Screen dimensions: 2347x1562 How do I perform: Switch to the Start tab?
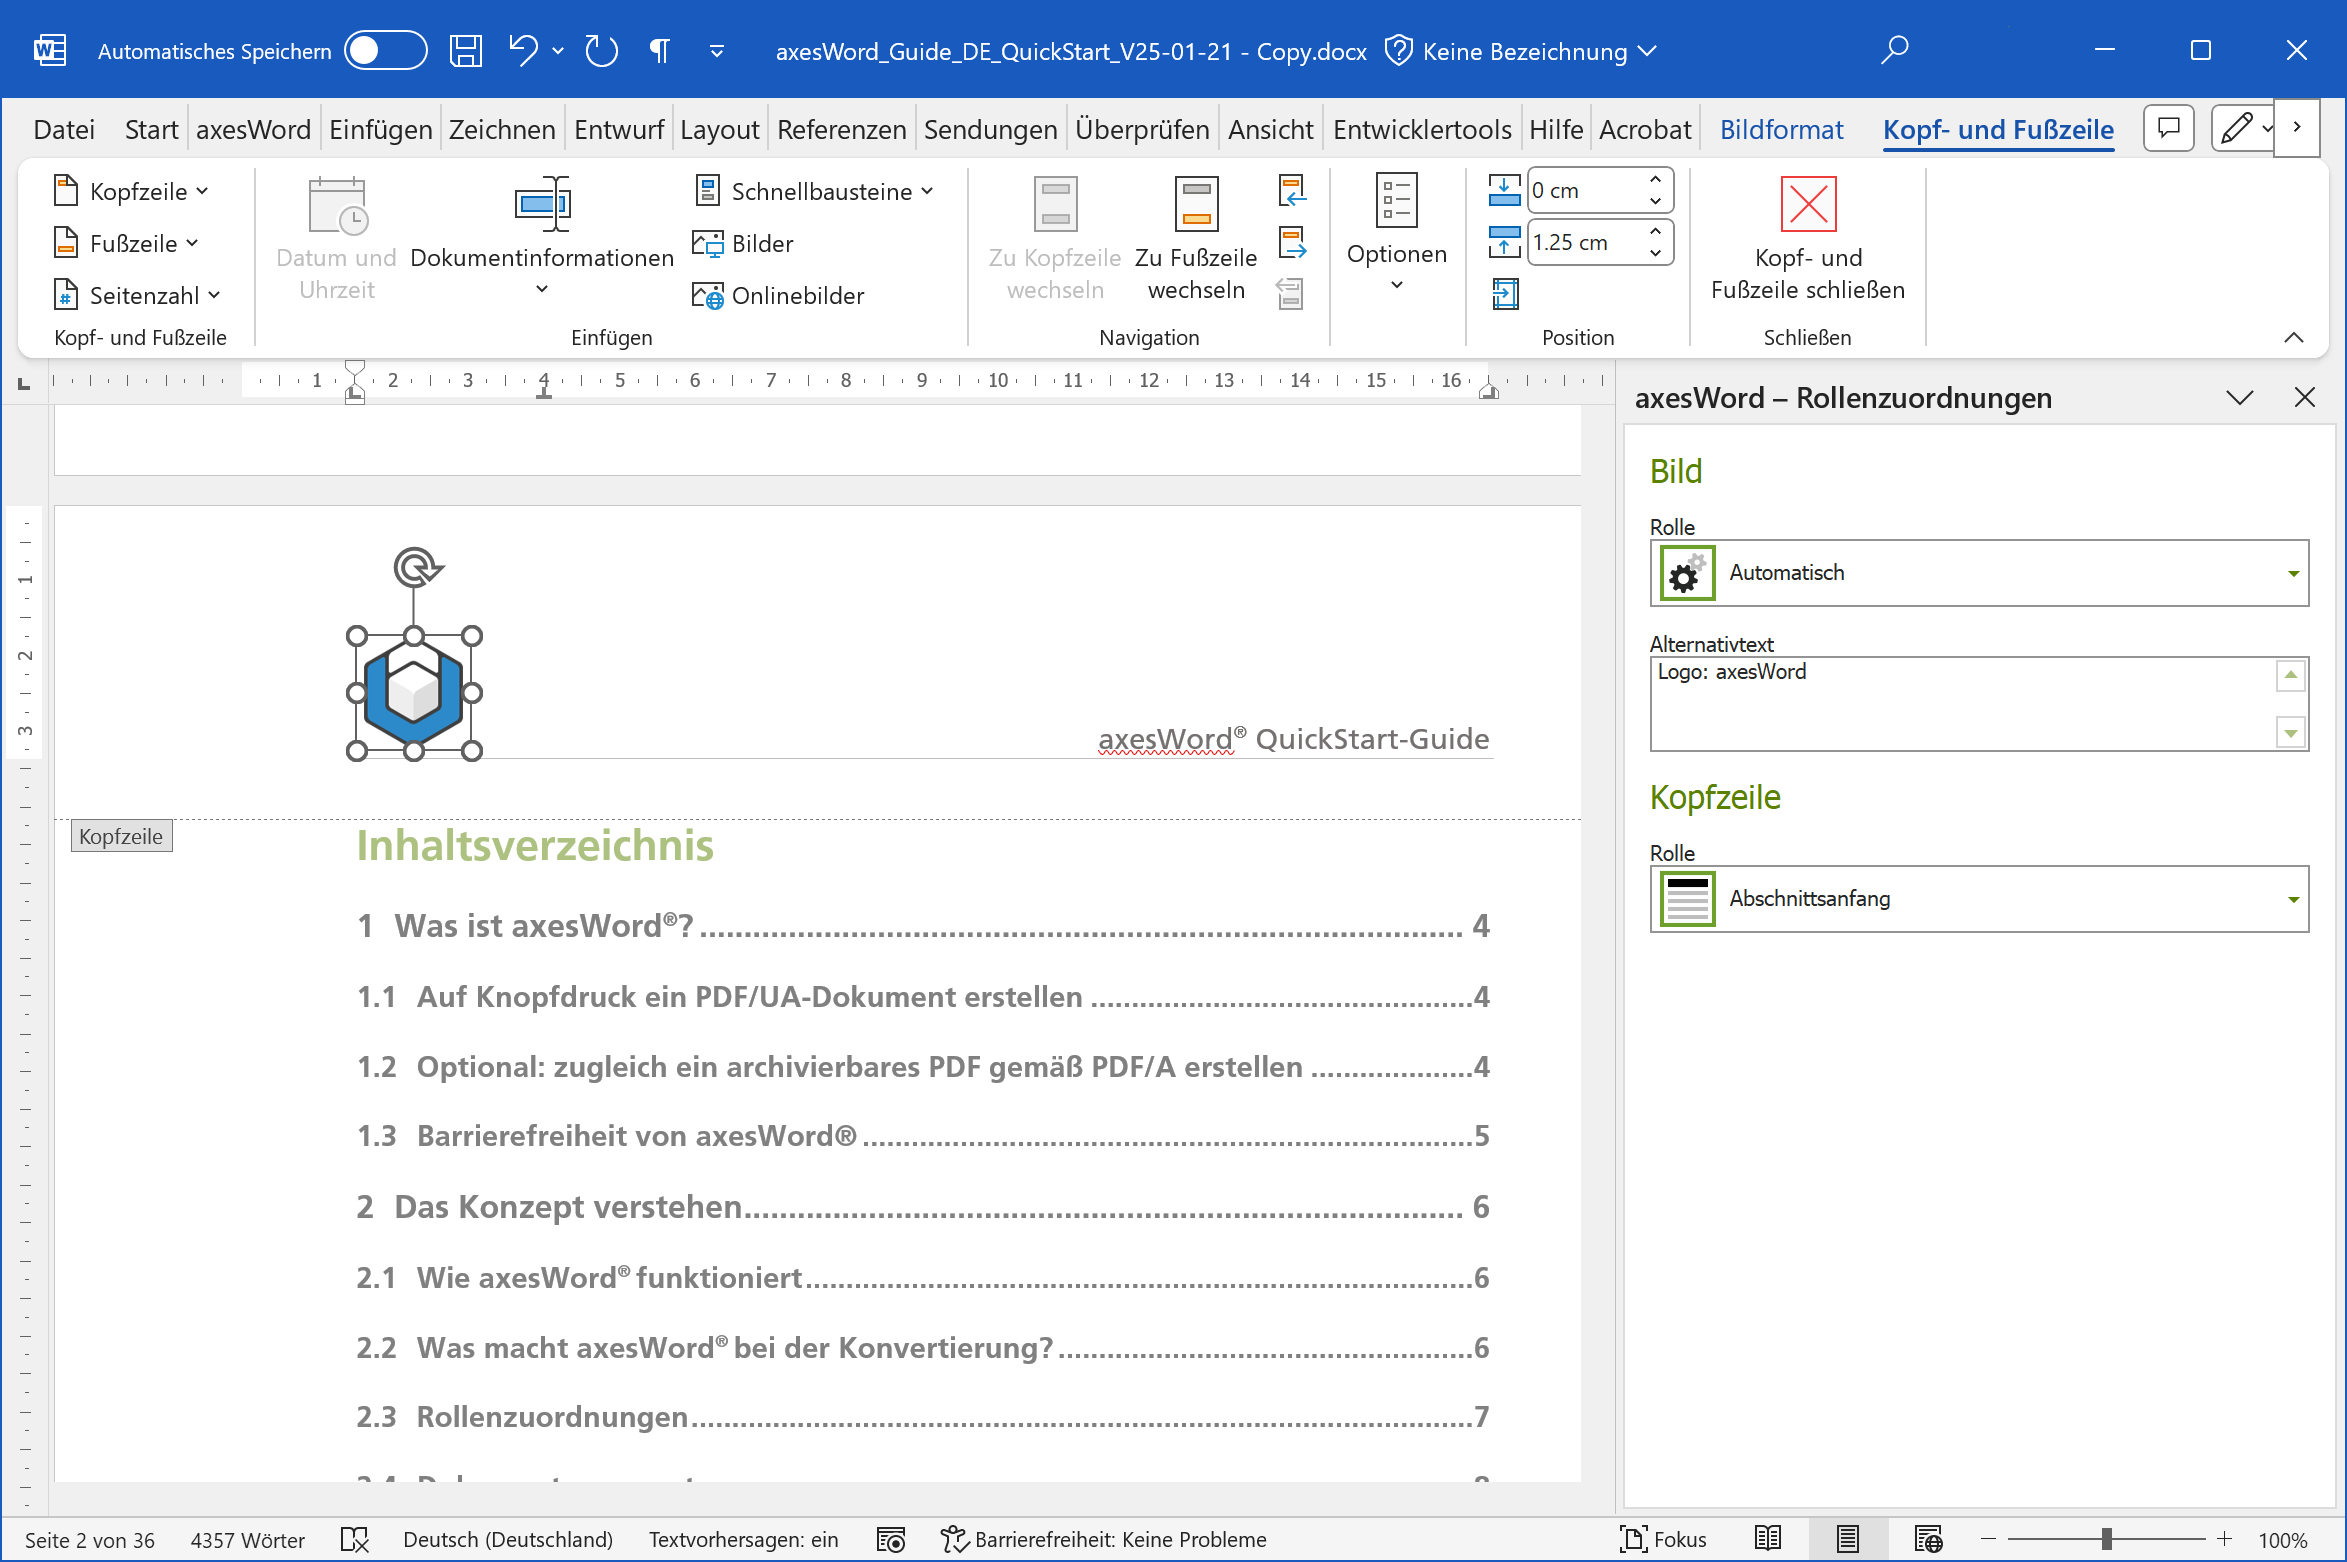[151, 130]
